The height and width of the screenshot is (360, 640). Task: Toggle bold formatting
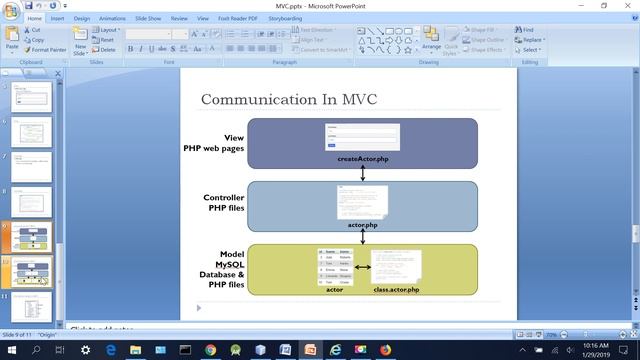pyautogui.click(x=130, y=49)
